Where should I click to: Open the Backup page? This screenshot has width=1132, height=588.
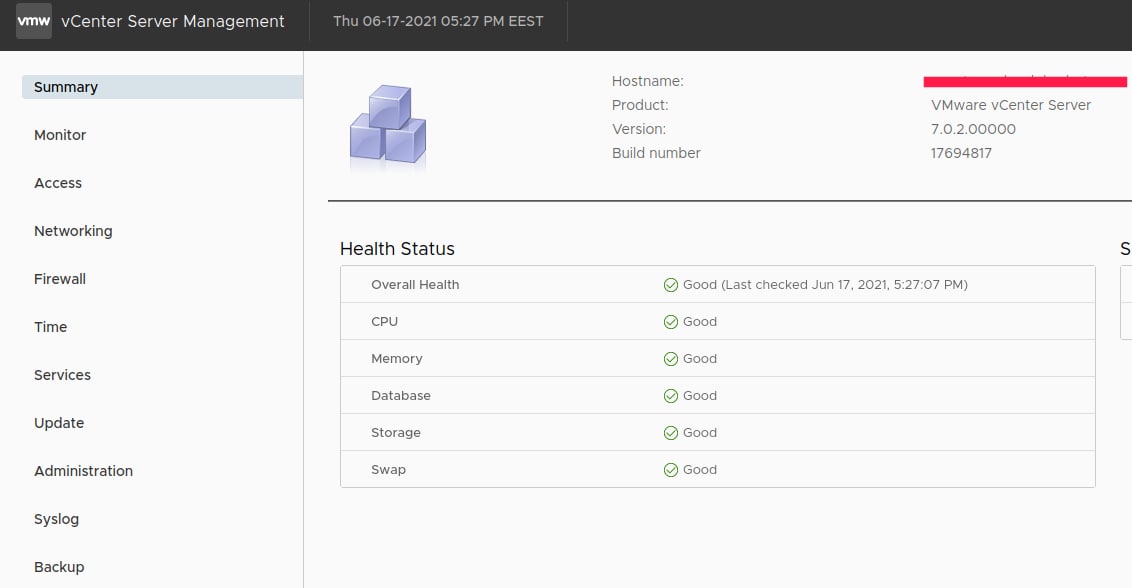coord(59,567)
